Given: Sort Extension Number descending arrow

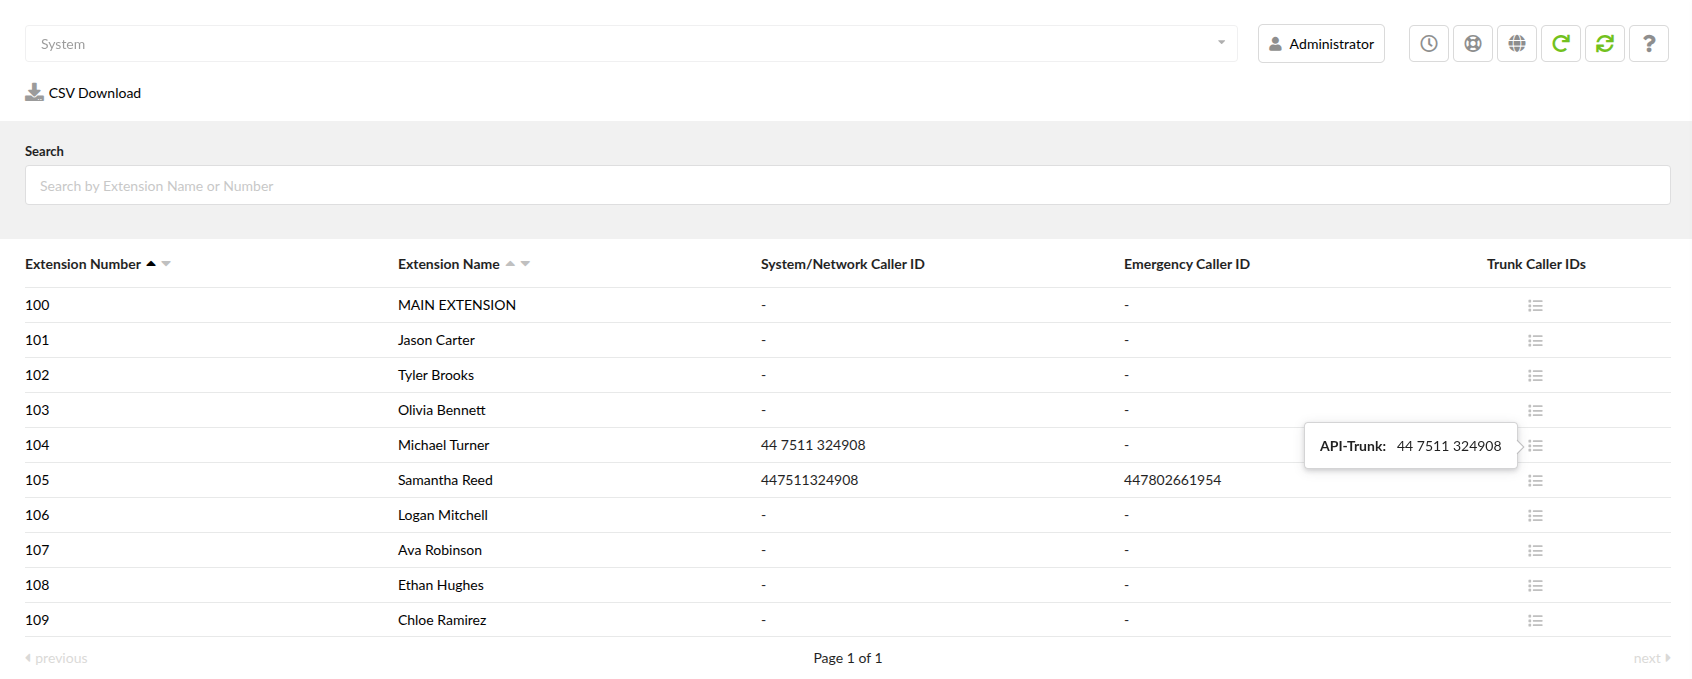Looking at the screenshot, I should [x=166, y=264].
